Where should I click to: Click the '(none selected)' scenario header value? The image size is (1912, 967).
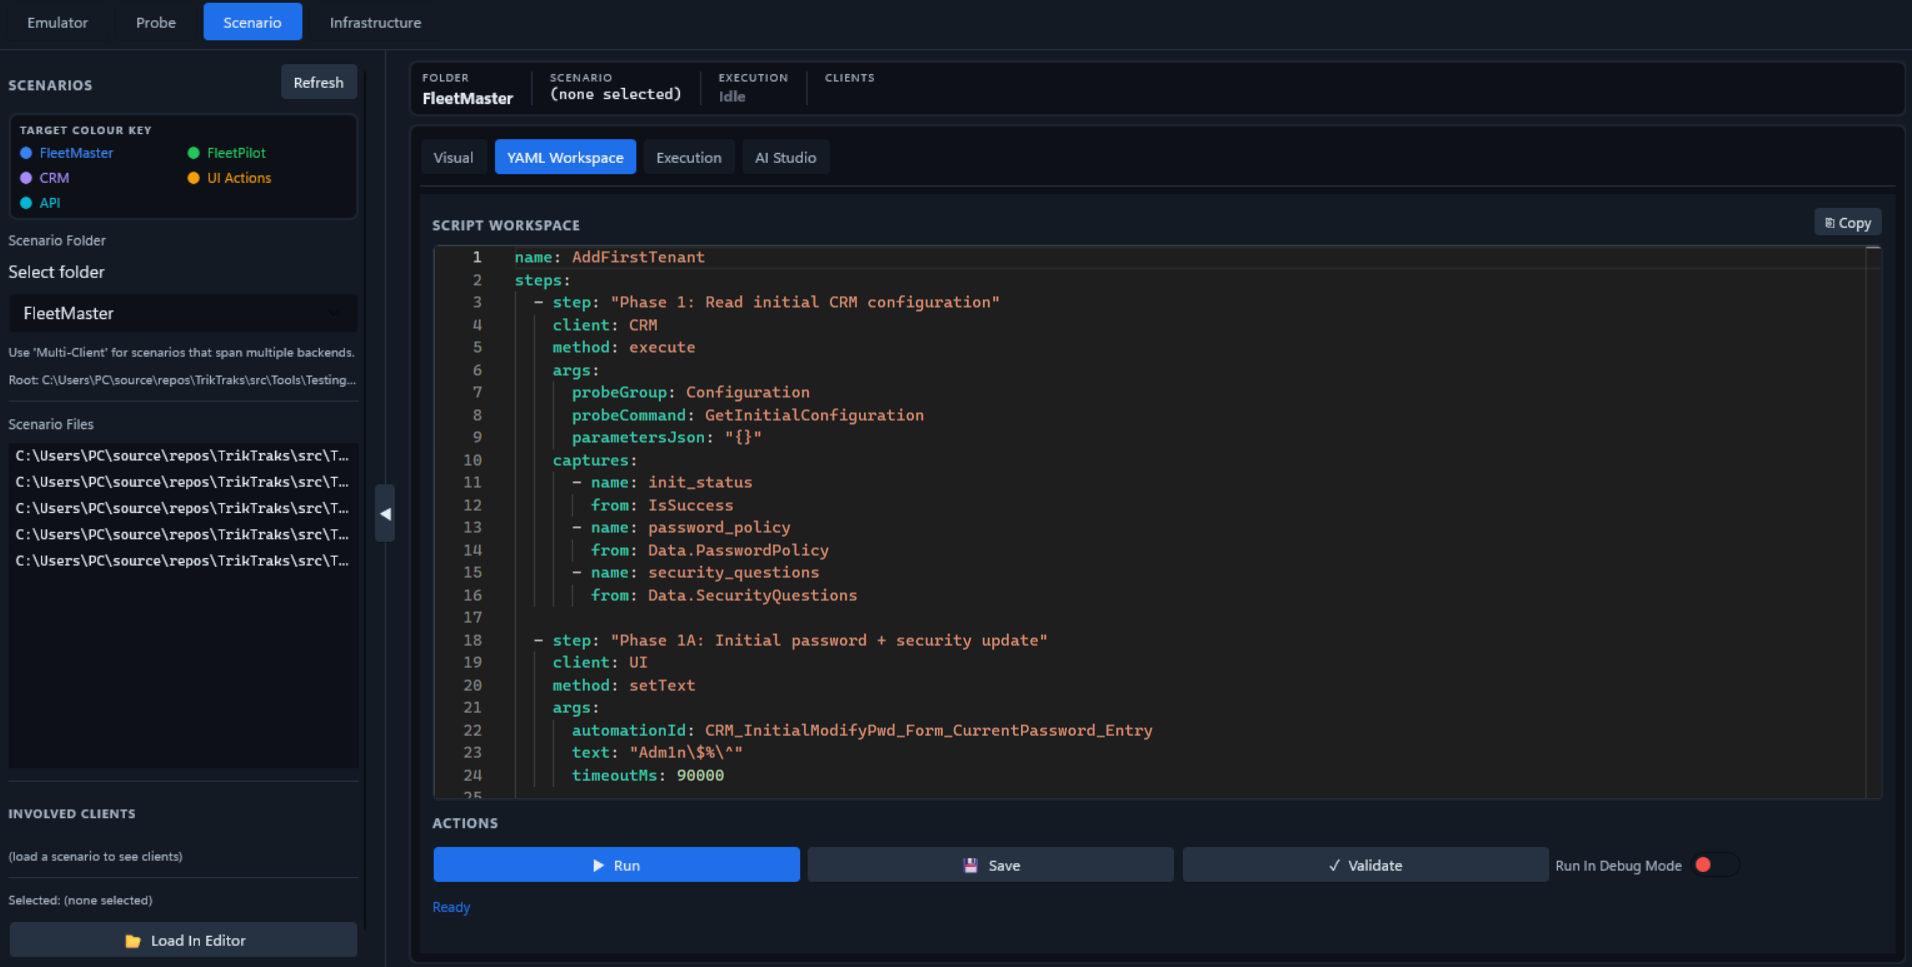[615, 94]
